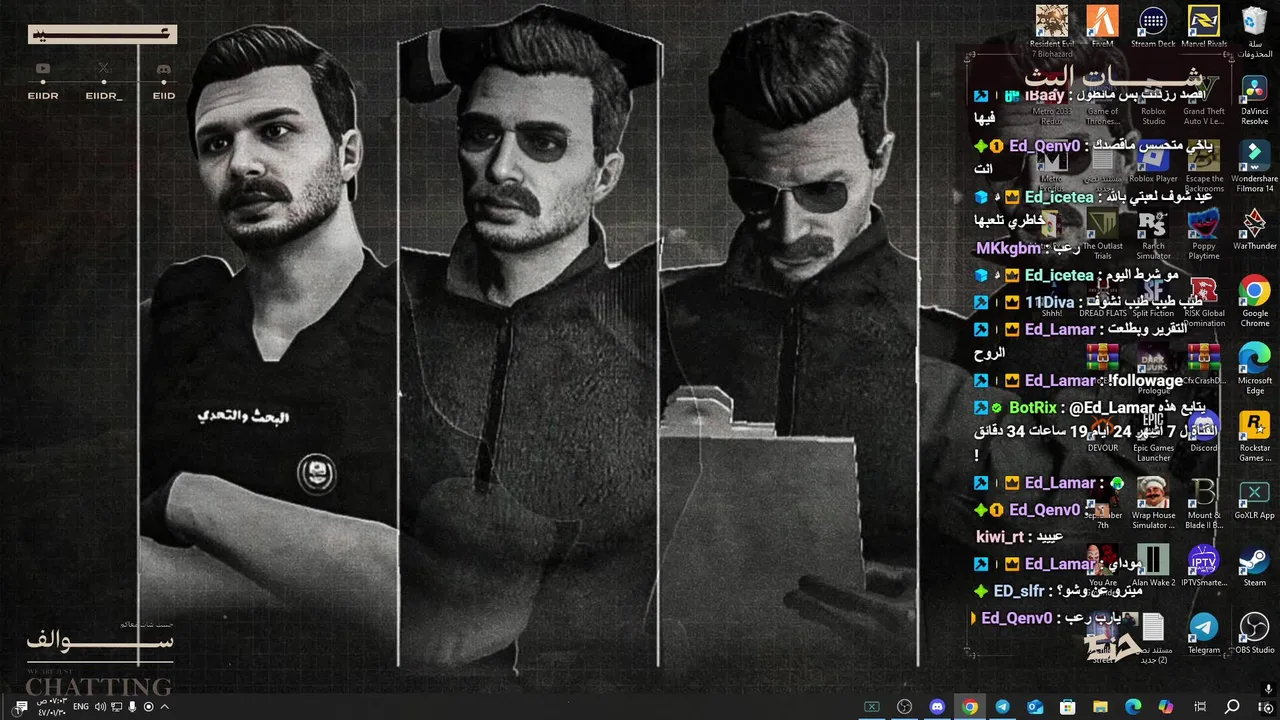Select the Metro Exodus desktop icon
The height and width of the screenshot is (720, 1280).
coord(1051,166)
